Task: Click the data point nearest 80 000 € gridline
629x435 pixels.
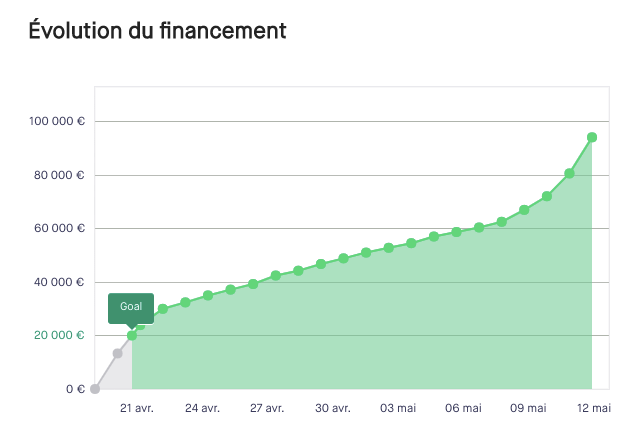Action: coord(569,173)
